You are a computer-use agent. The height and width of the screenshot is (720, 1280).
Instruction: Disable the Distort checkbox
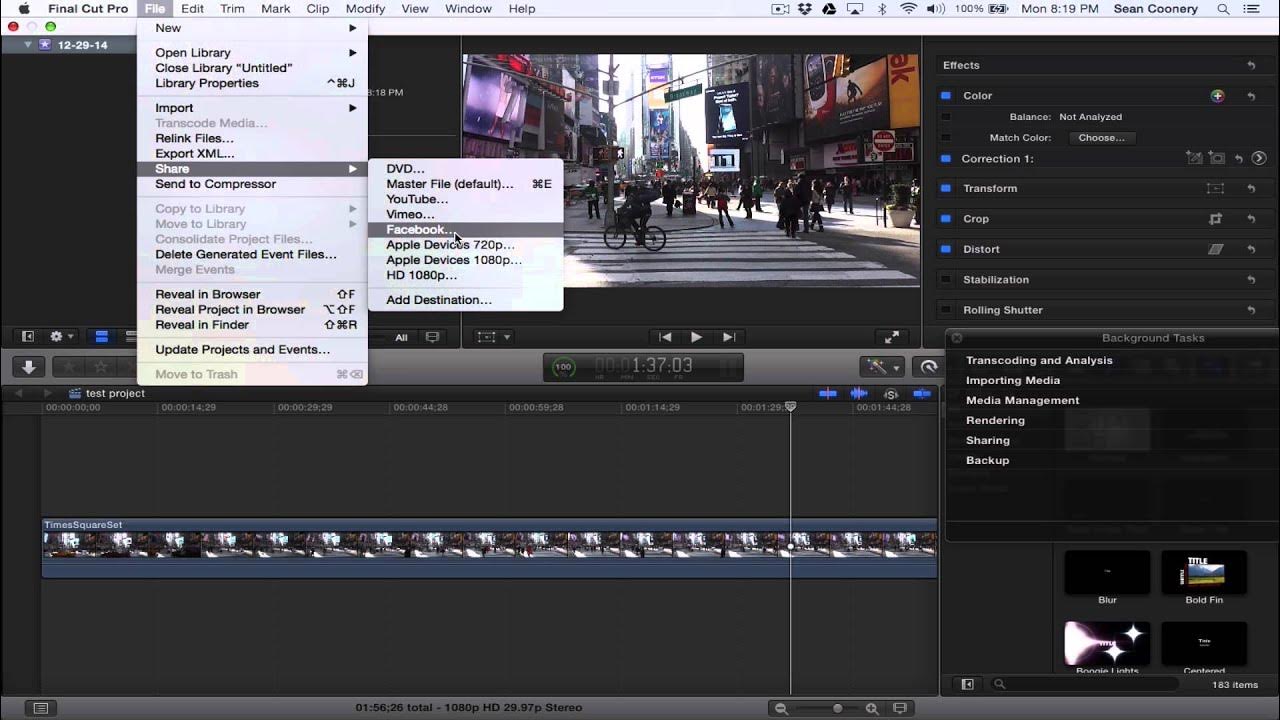tap(946, 249)
